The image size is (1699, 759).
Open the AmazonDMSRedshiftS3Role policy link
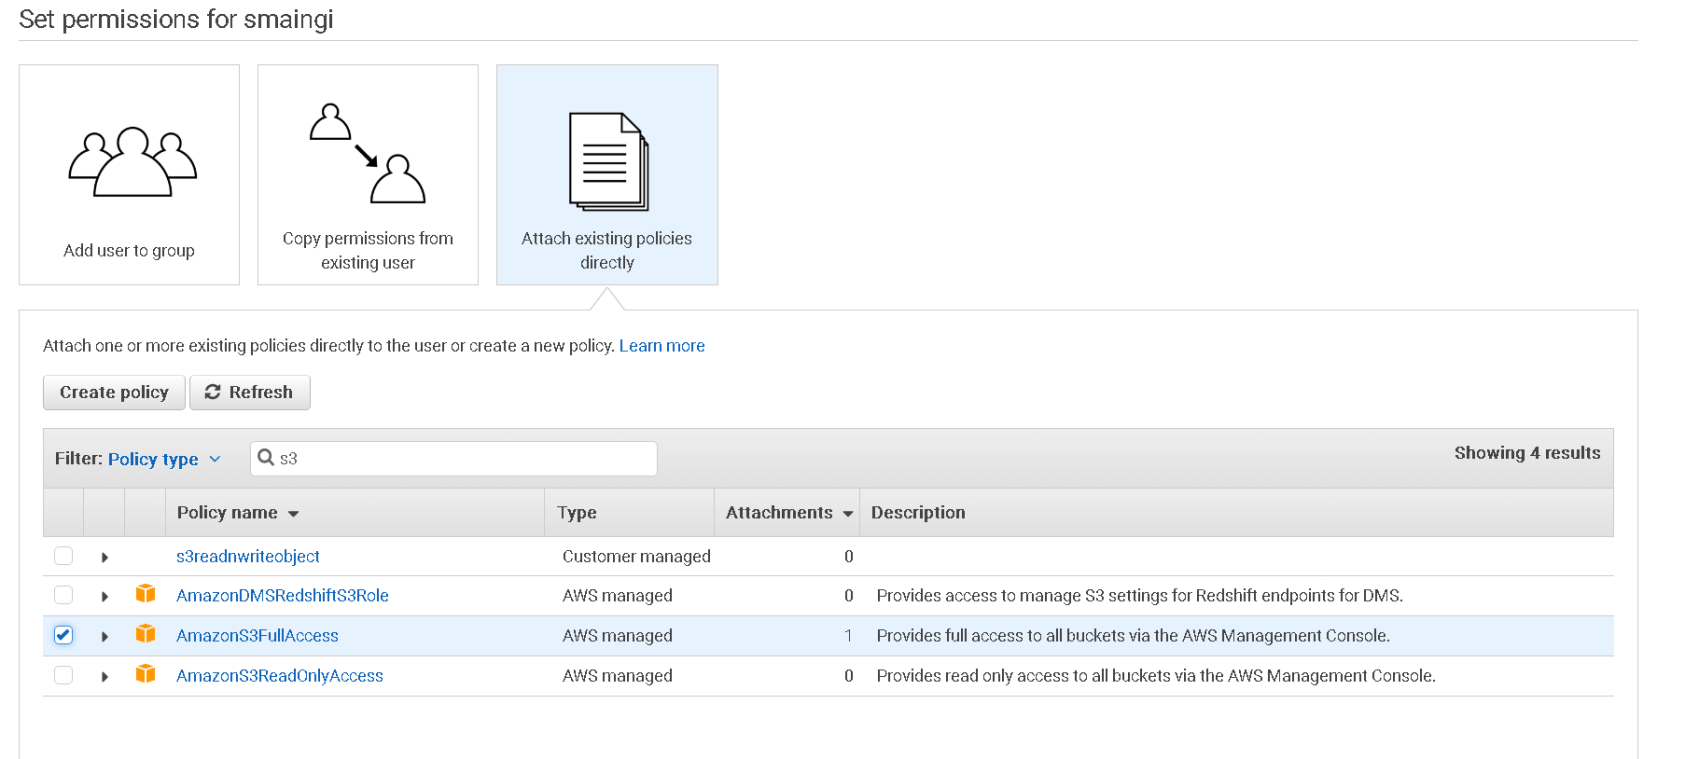pos(282,595)
